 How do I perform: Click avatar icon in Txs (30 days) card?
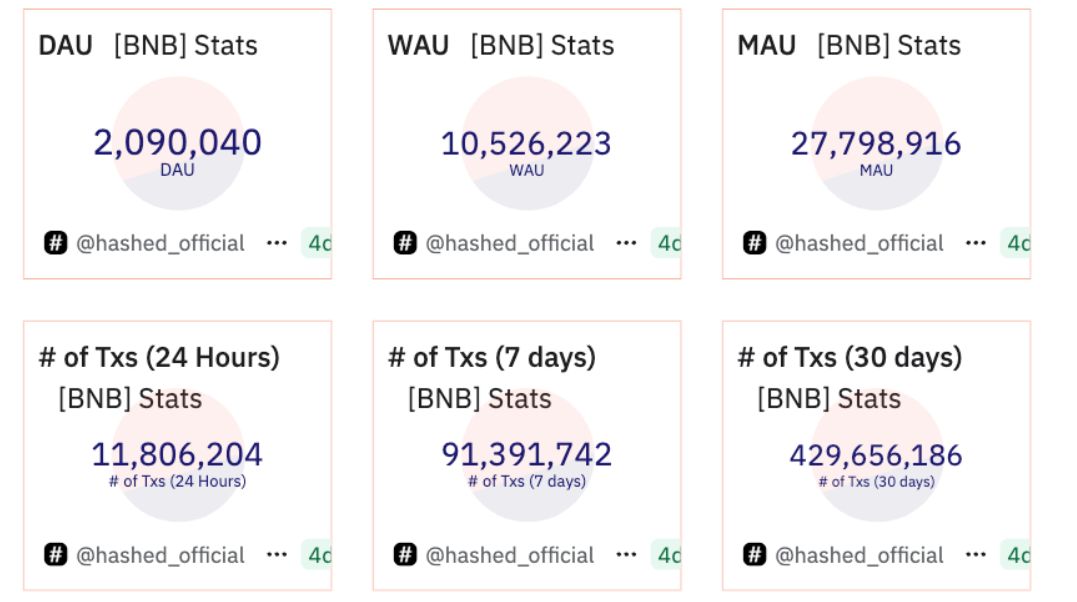755,555
